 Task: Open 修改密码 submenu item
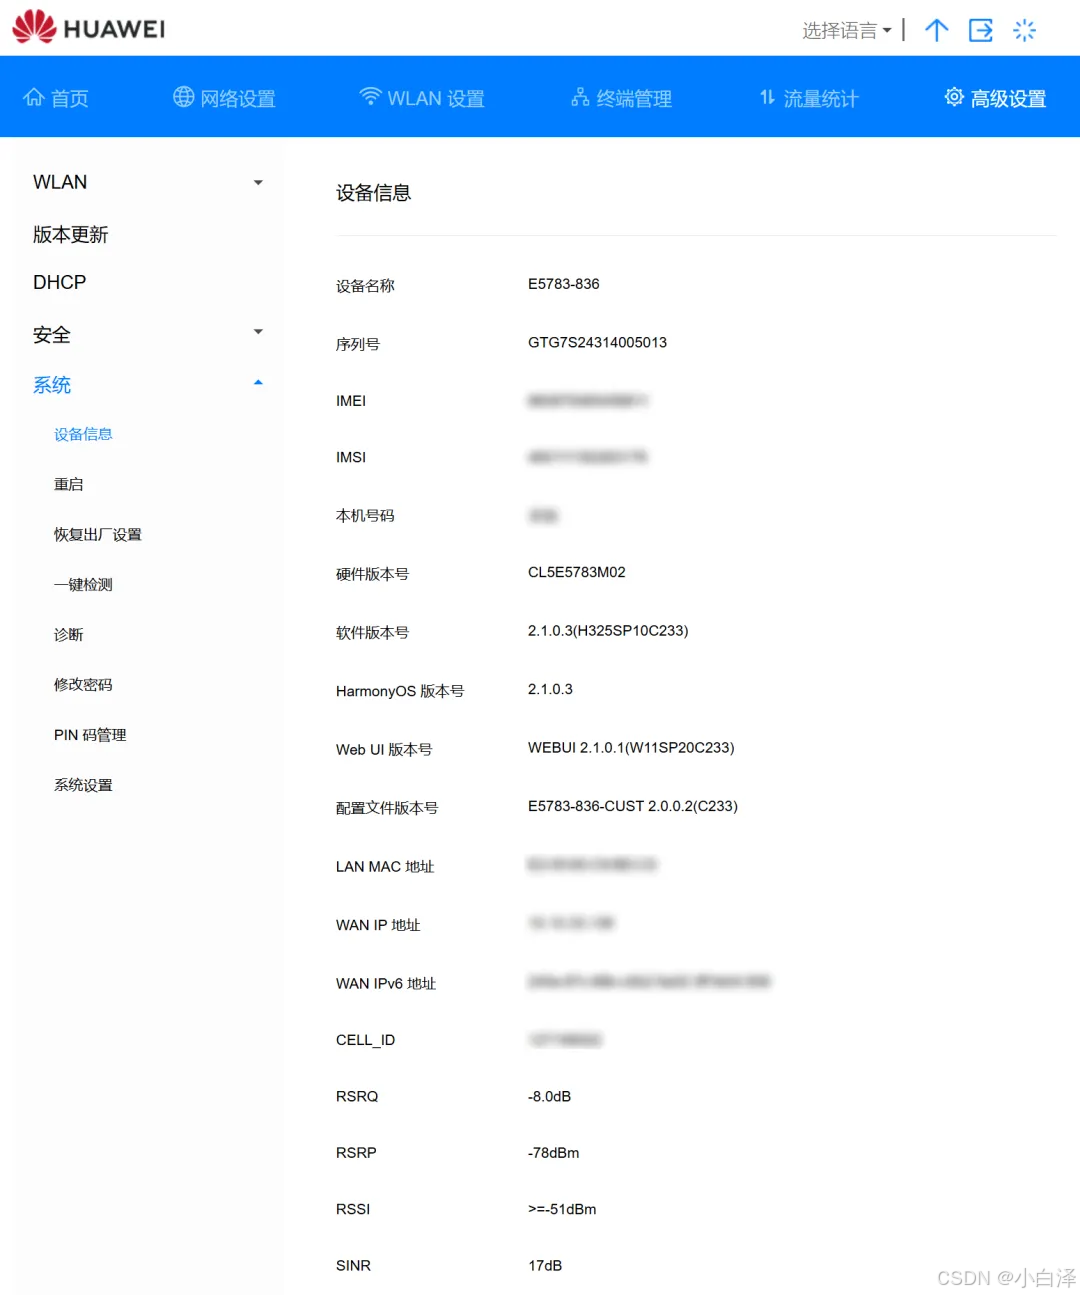[x=83, y=684]
